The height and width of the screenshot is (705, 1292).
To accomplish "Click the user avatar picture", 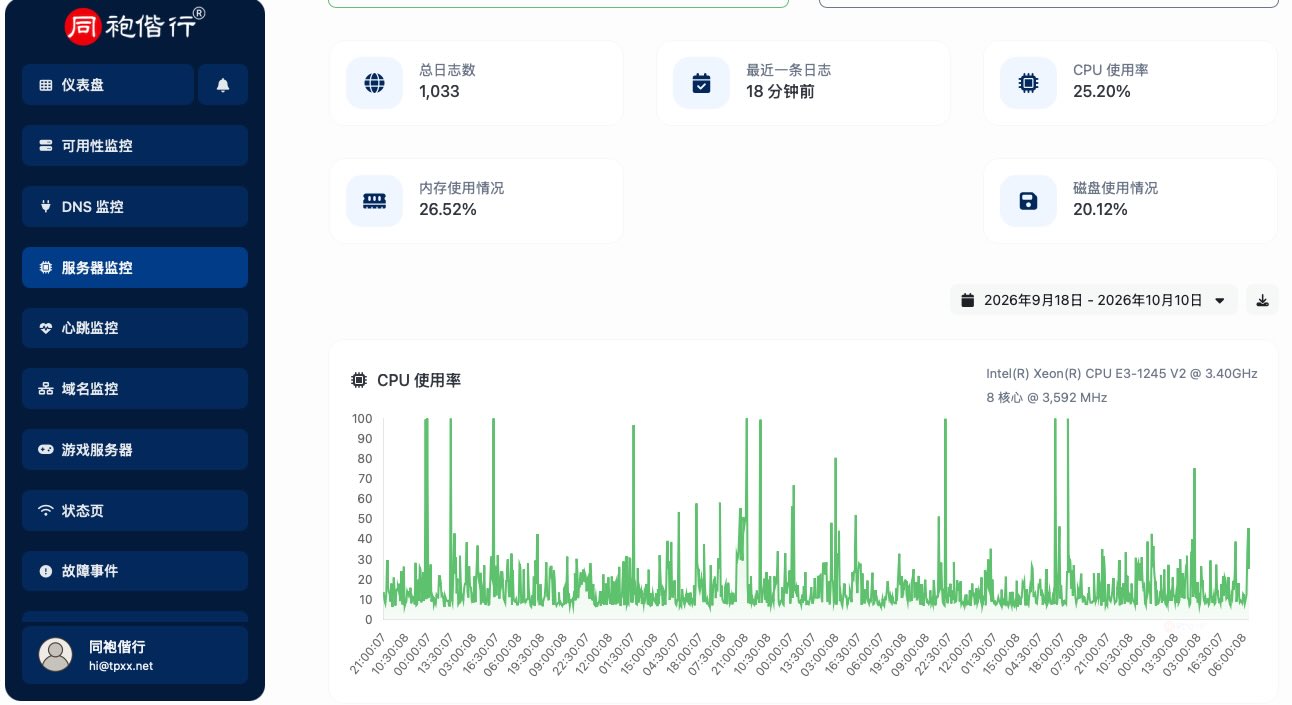I will coord(55,654).
